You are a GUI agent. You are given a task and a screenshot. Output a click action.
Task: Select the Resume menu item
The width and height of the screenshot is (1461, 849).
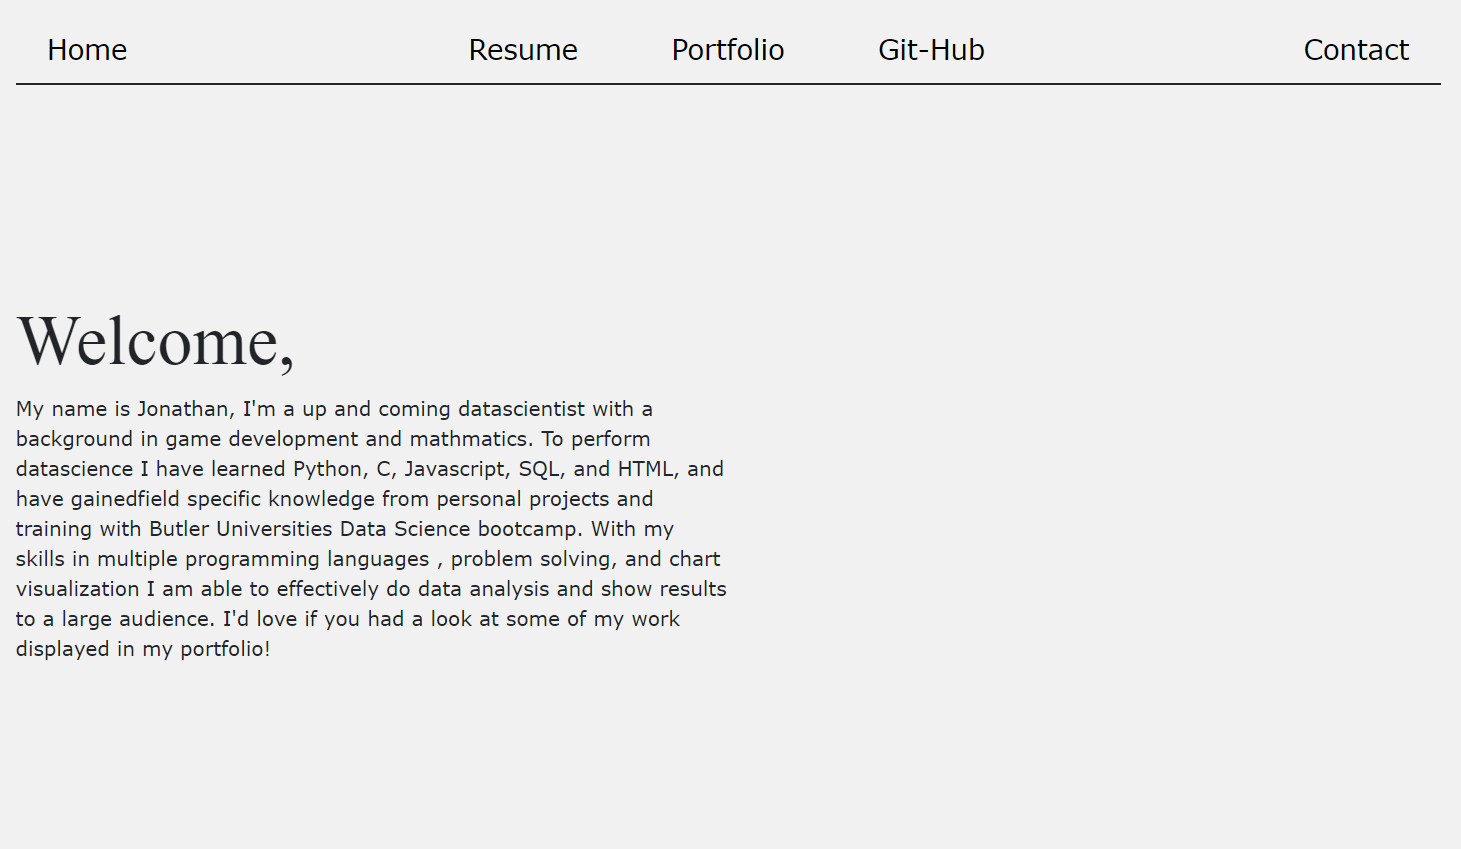(523, 50)
